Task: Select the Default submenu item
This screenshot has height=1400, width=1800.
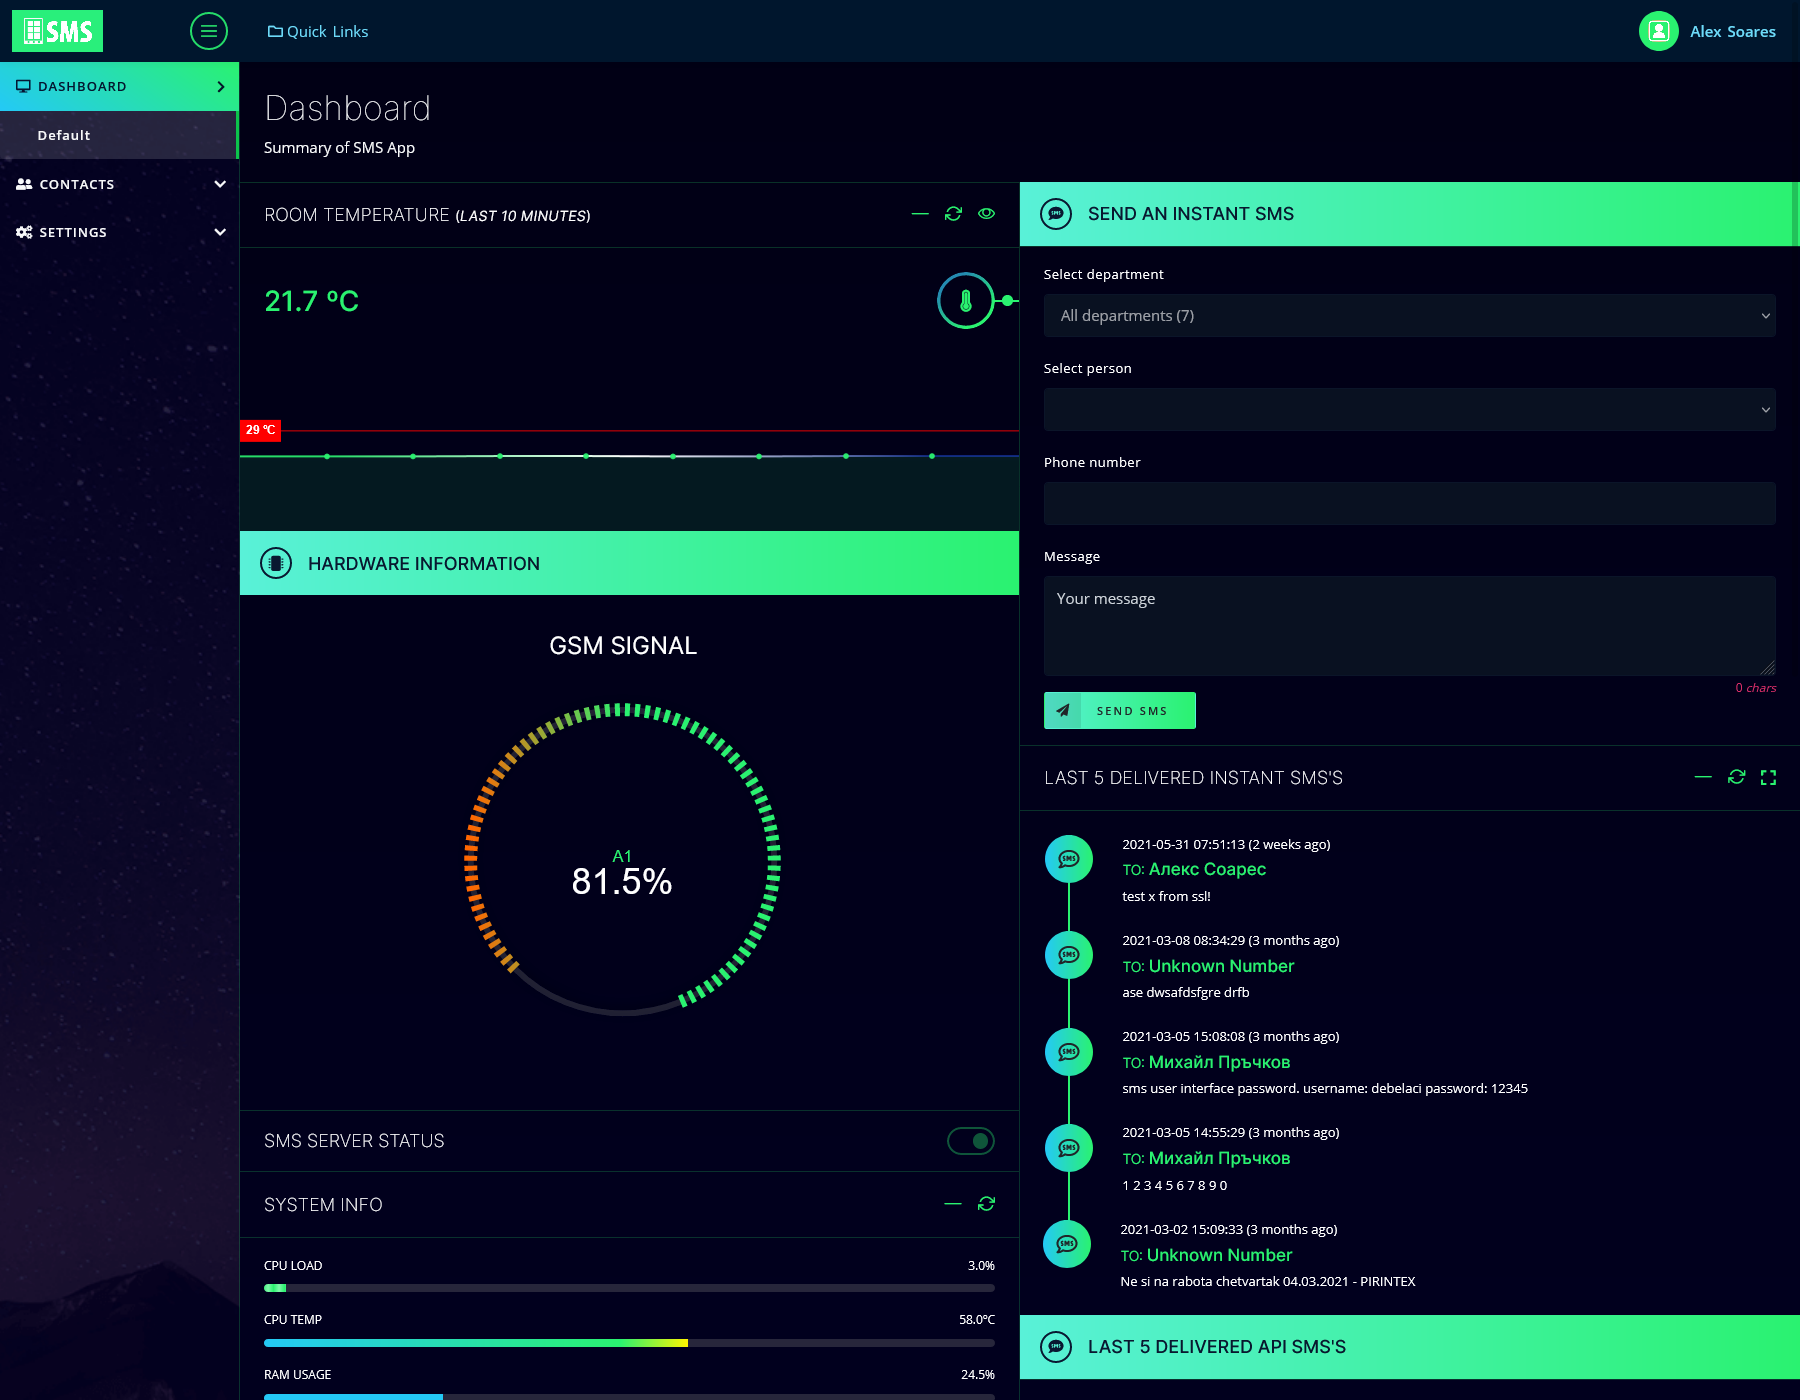Action: point(64,135)
